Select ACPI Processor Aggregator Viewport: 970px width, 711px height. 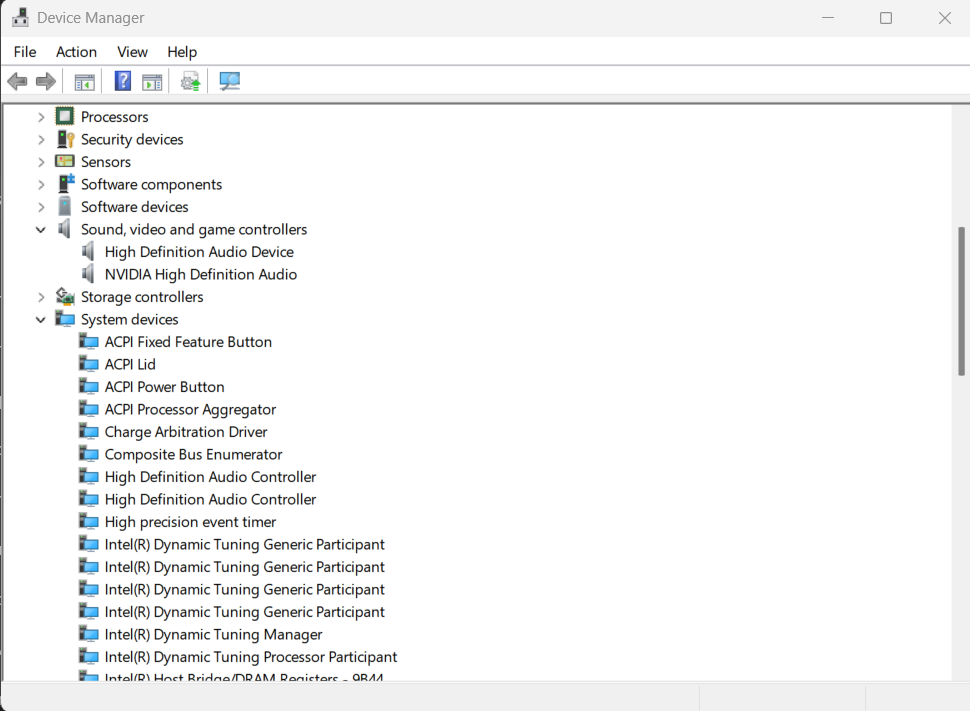[x=190, y=409]
